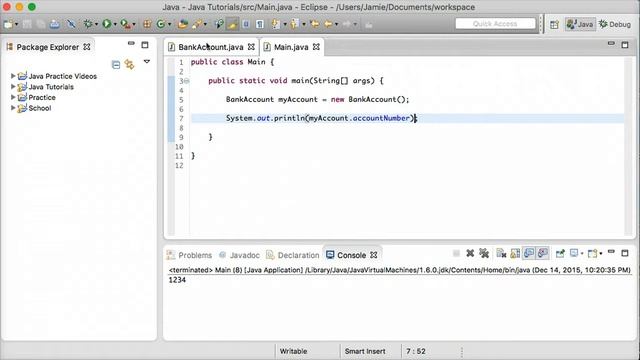
Task: Expand the Practice project
Action: tap(13, 97)
